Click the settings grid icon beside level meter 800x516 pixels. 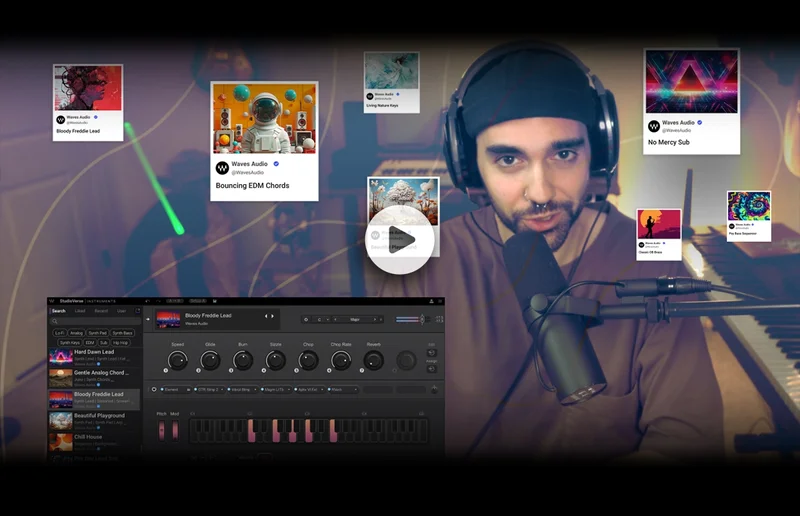440,319
